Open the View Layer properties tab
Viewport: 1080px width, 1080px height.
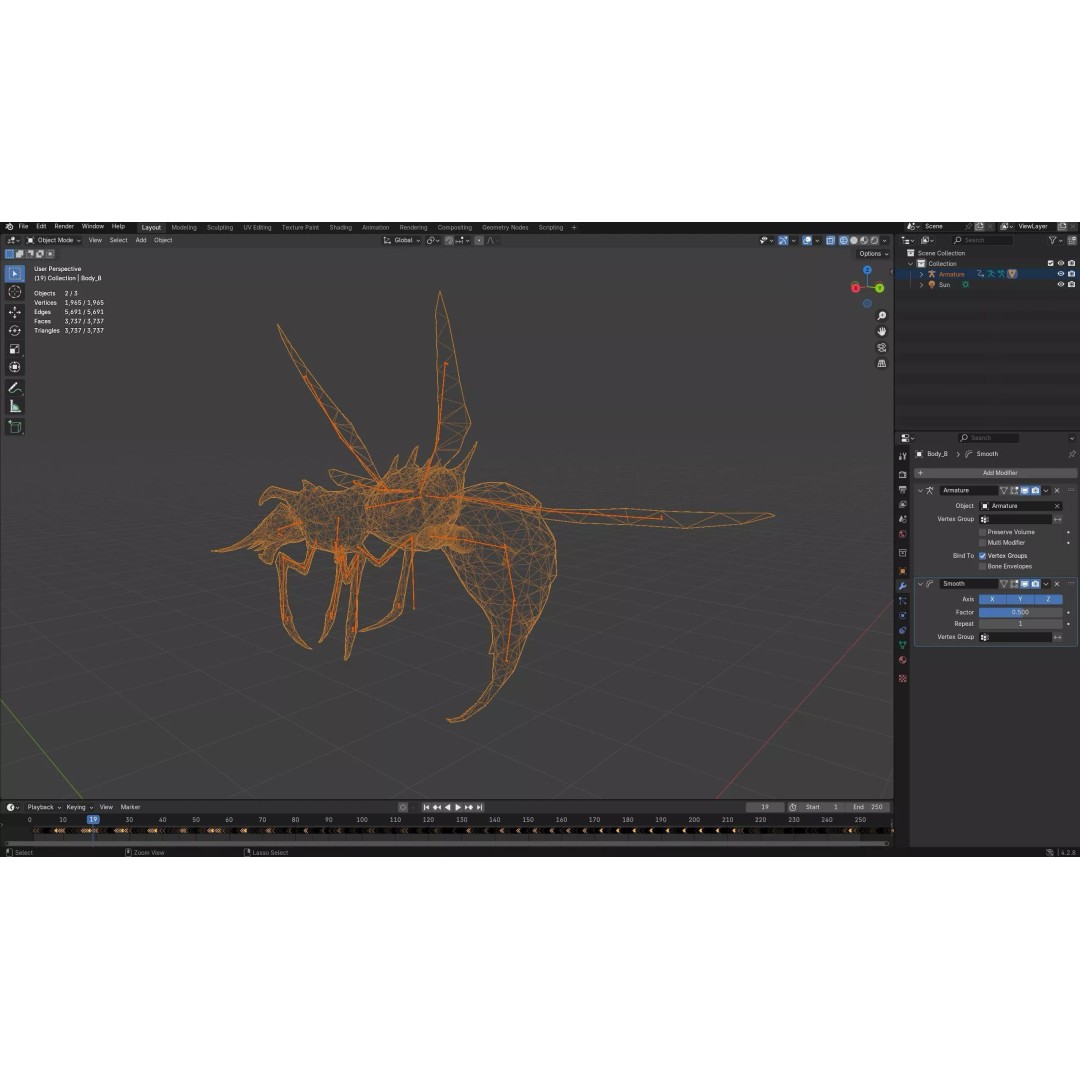tap(902, 504)
